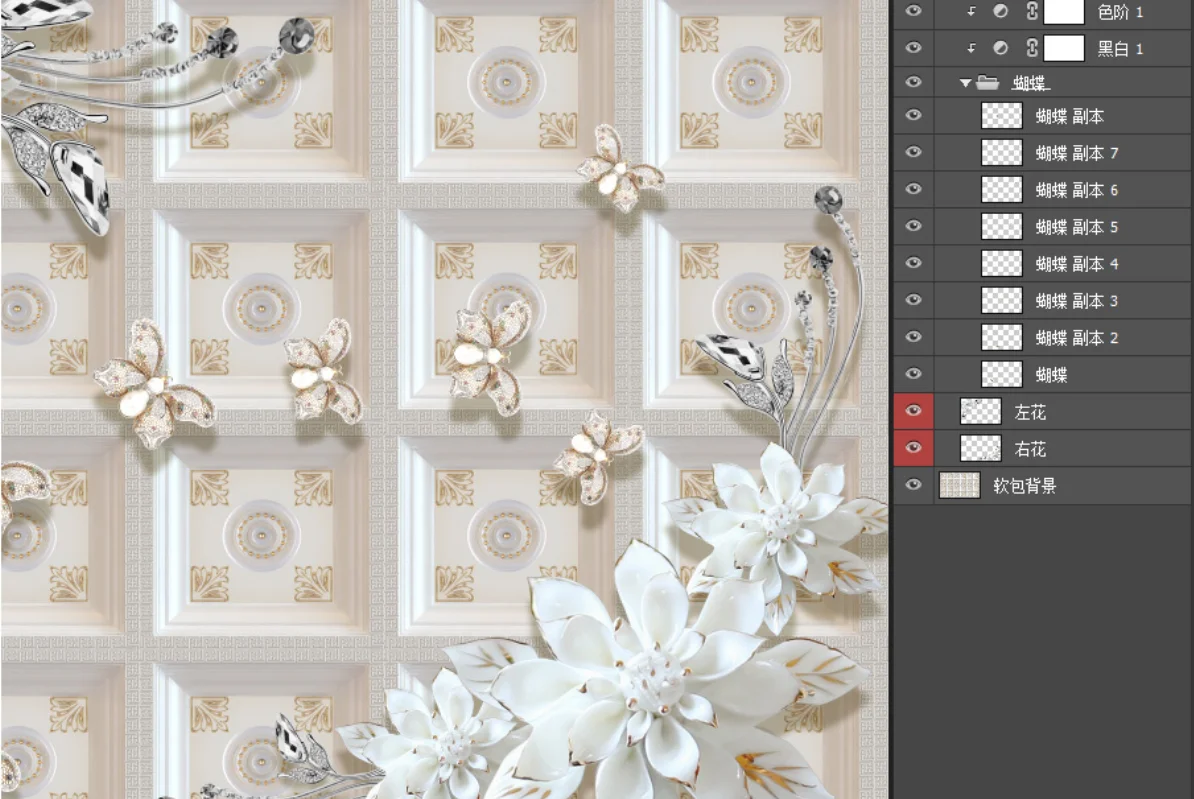This screenshot has height=799, width=1194.
Task: Hide the 蝴蝶 副本 6 layer
Action: 913,188
